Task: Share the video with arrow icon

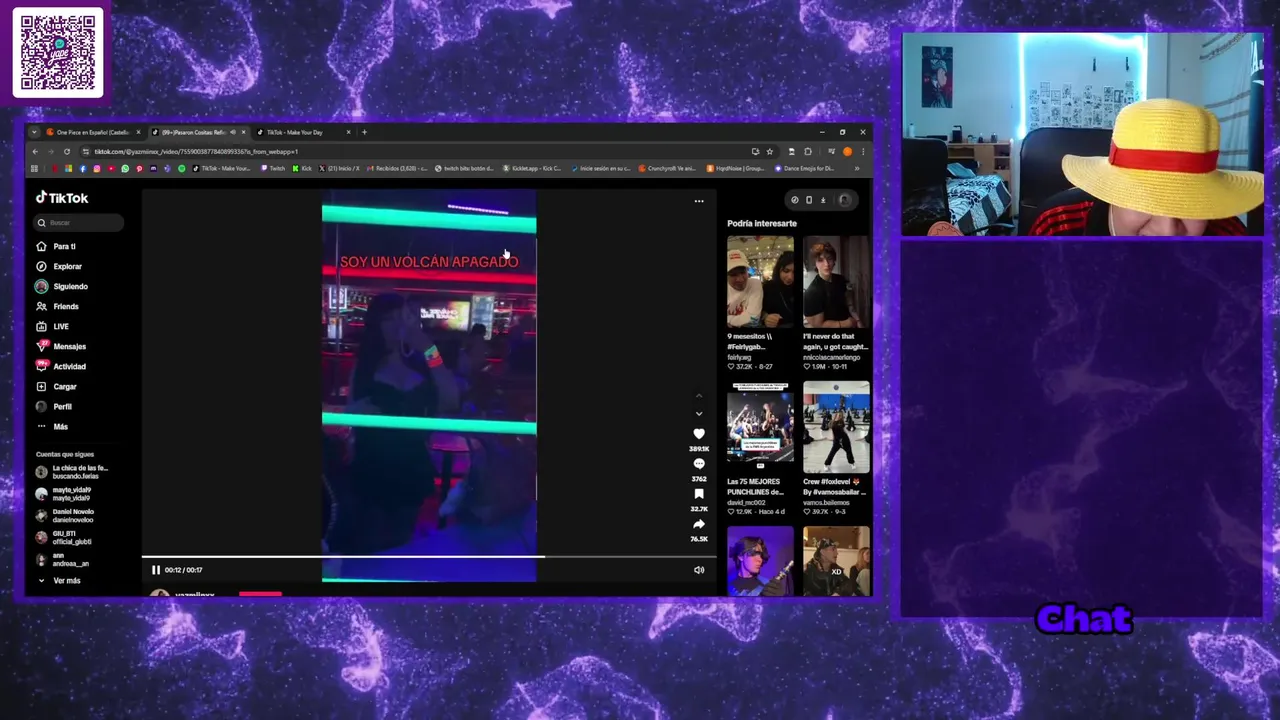Action: [x=699, y=524]
